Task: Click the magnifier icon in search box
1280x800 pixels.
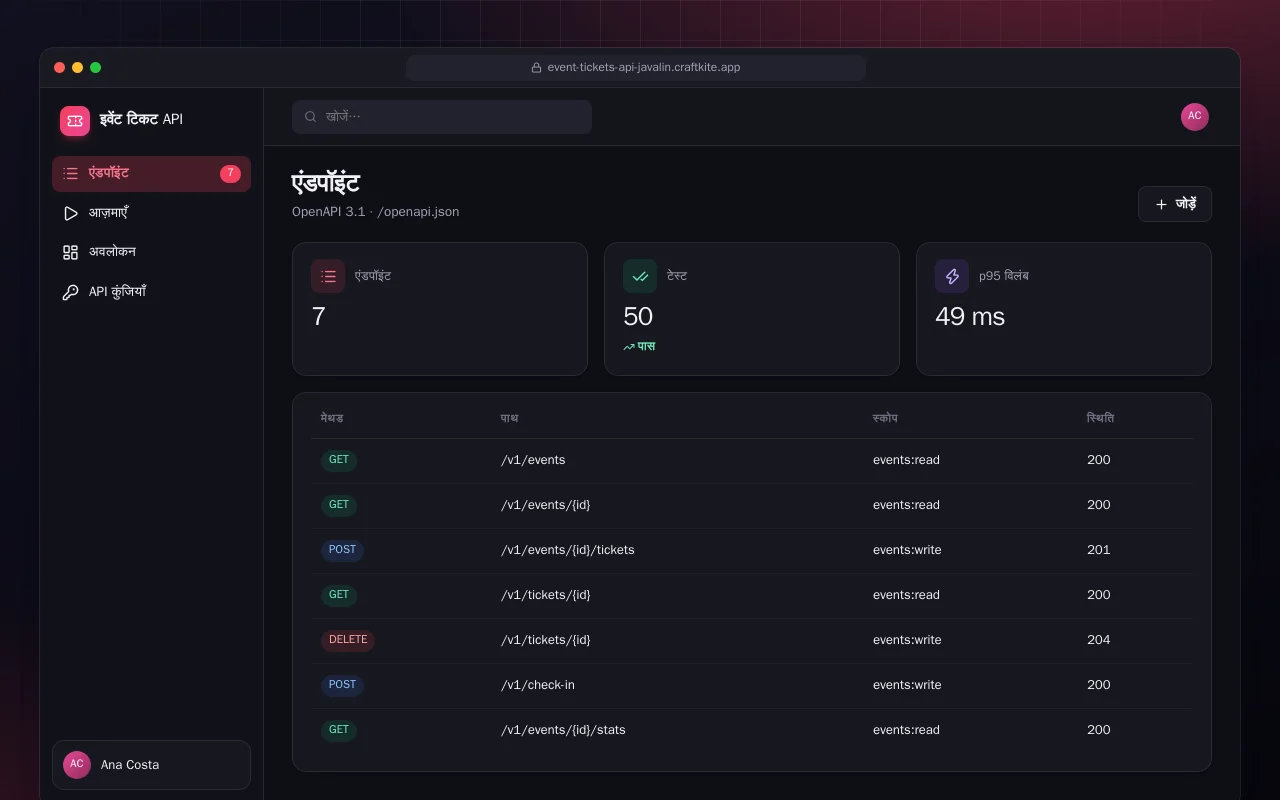Action: point(311,117)
